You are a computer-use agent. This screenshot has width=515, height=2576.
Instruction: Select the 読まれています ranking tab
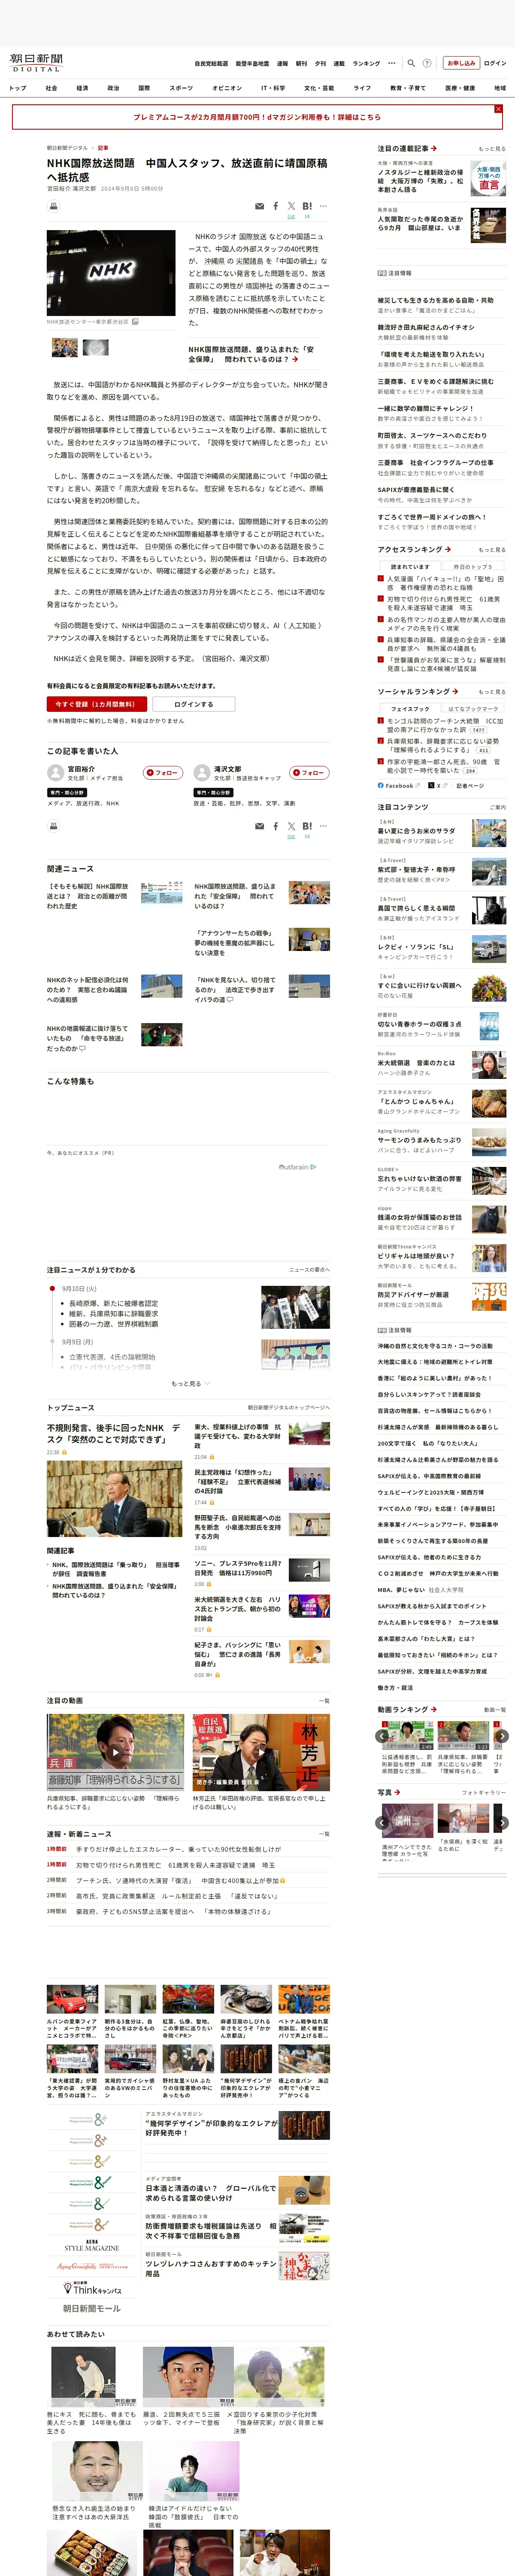[x=410, y=567]
